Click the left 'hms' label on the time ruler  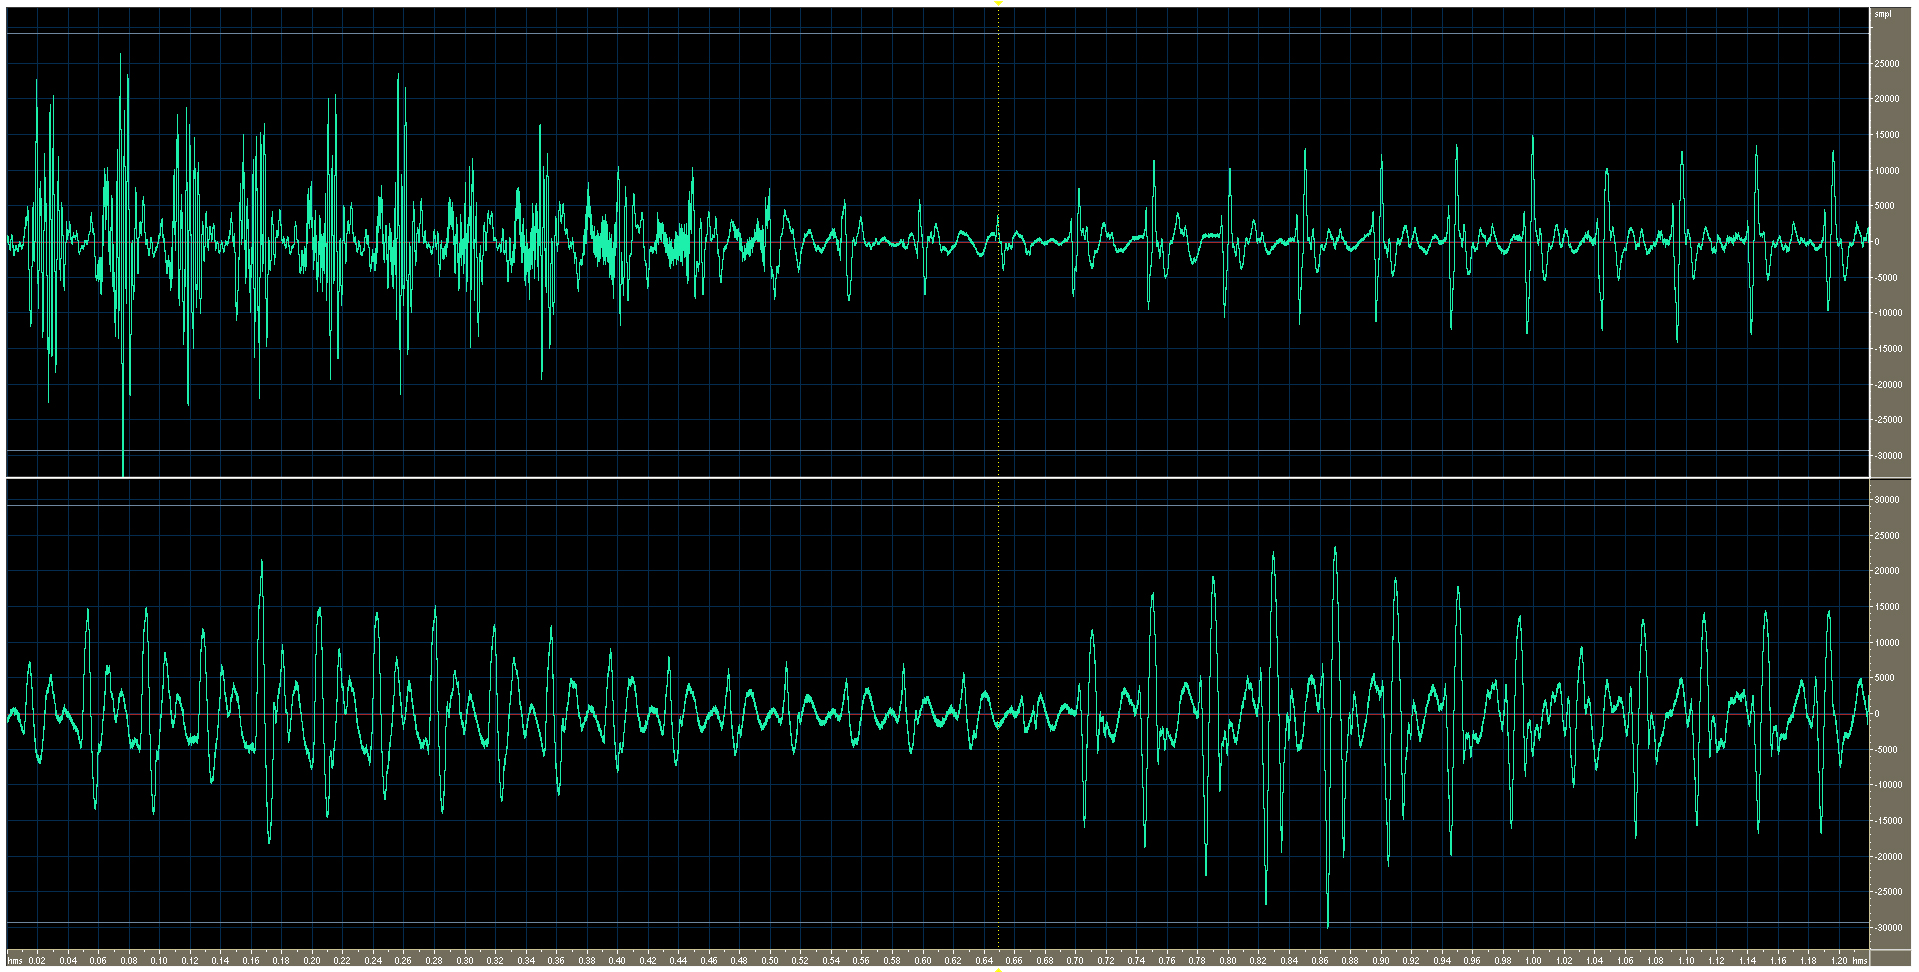coord(15,961)
